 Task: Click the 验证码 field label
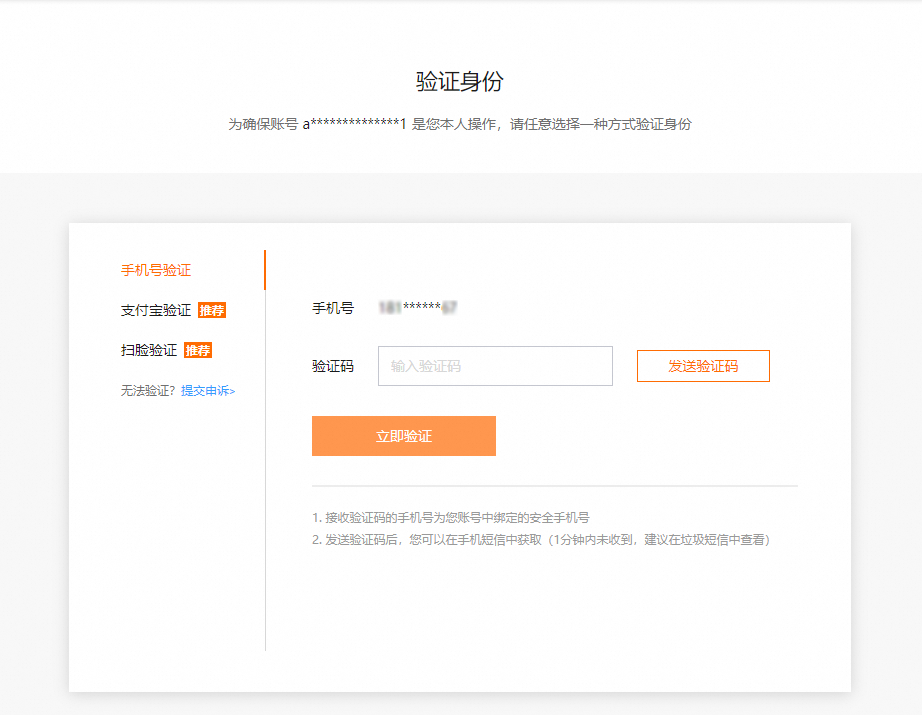coord(333,366)
